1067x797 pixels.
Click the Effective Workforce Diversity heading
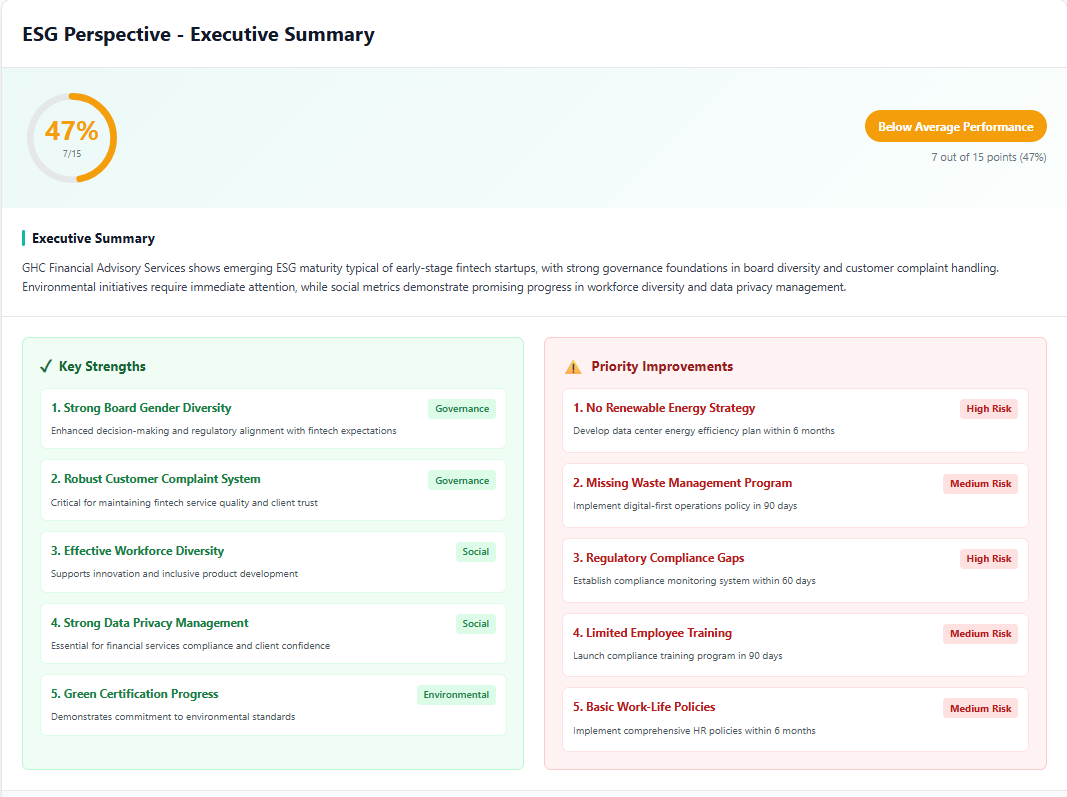pos(137,551)
